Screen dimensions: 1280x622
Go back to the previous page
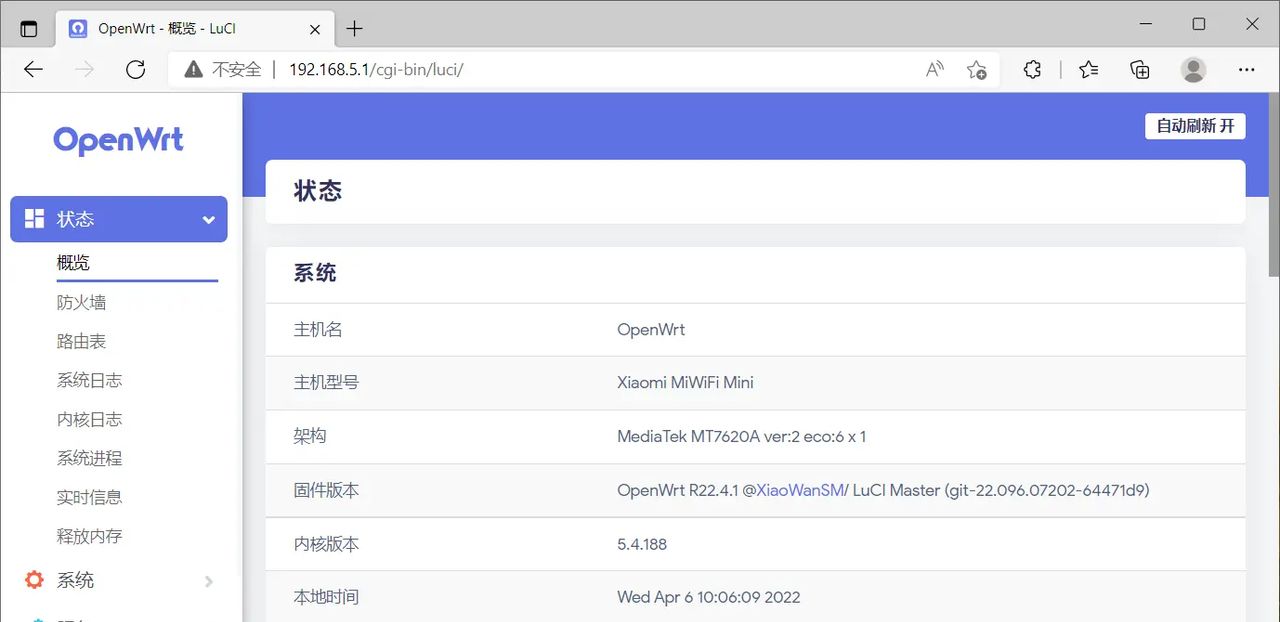point(33,69)
